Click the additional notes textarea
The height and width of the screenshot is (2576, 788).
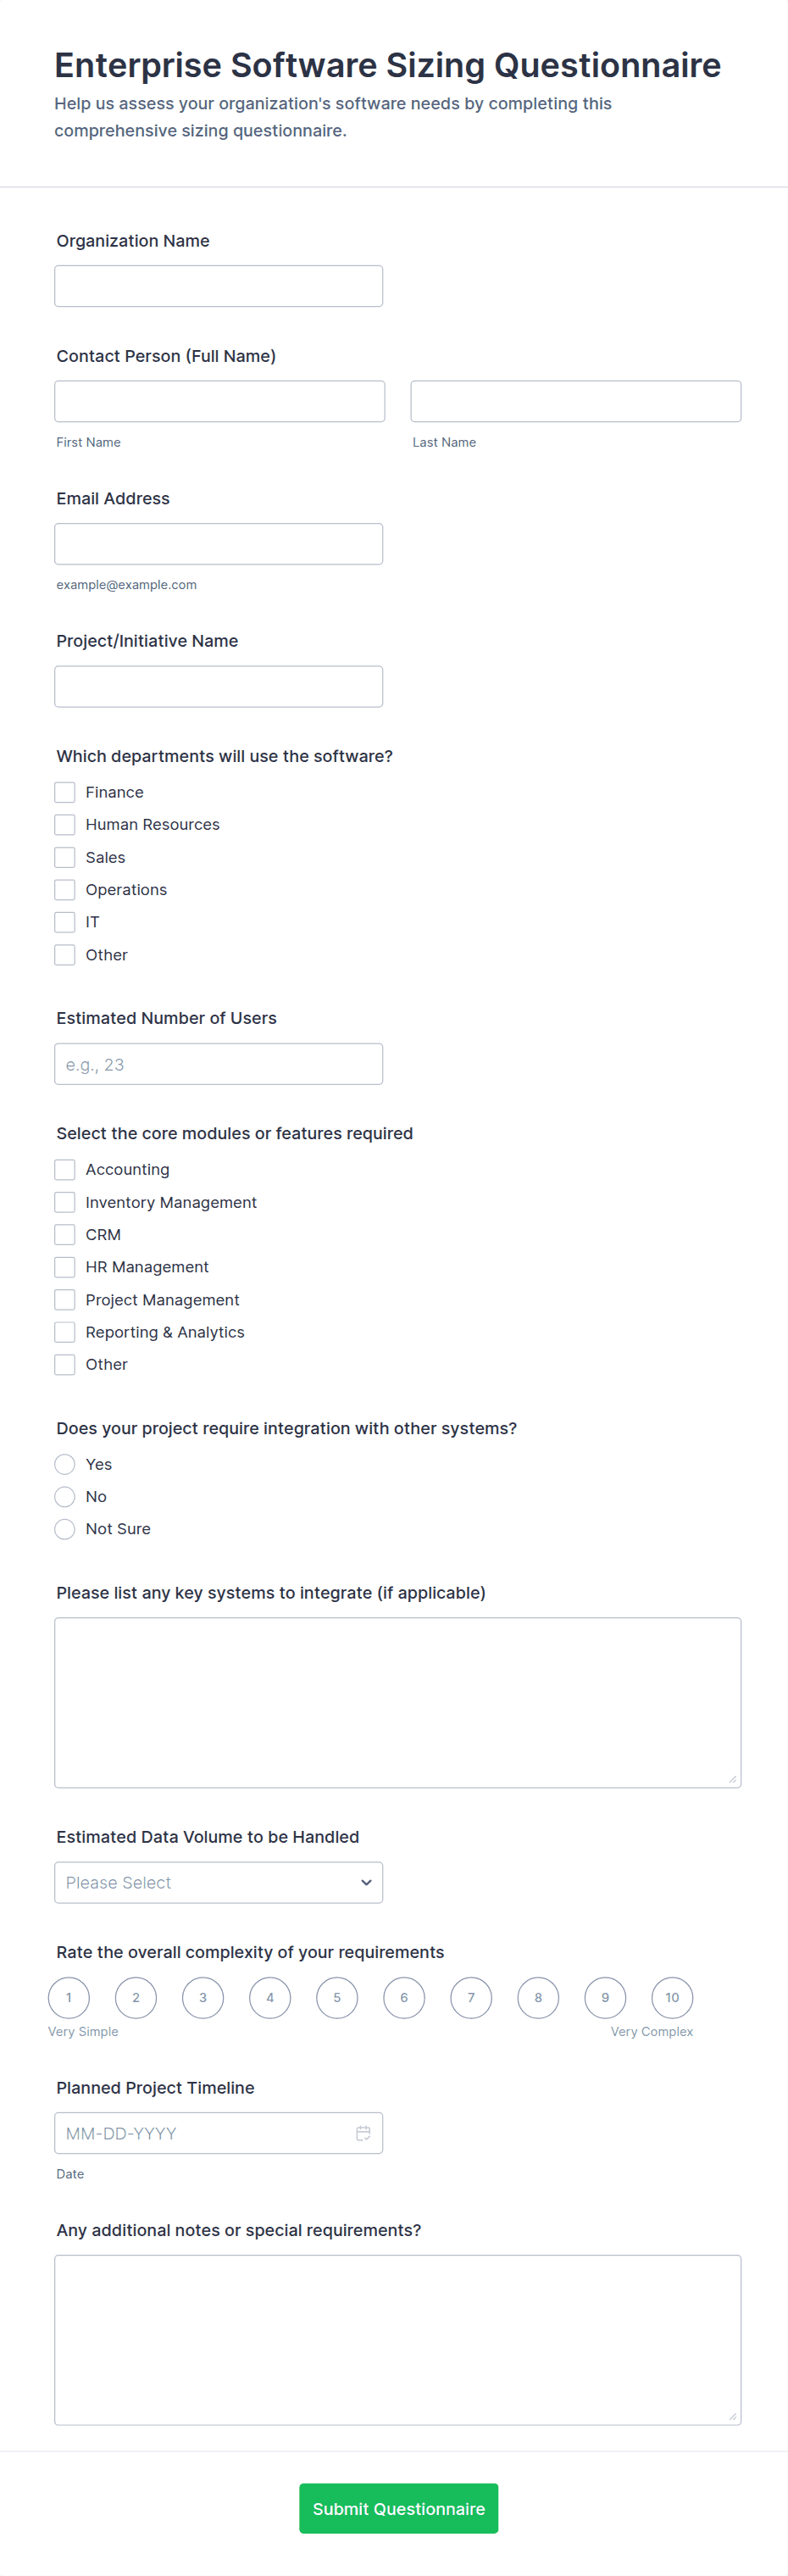[397, 2339]
